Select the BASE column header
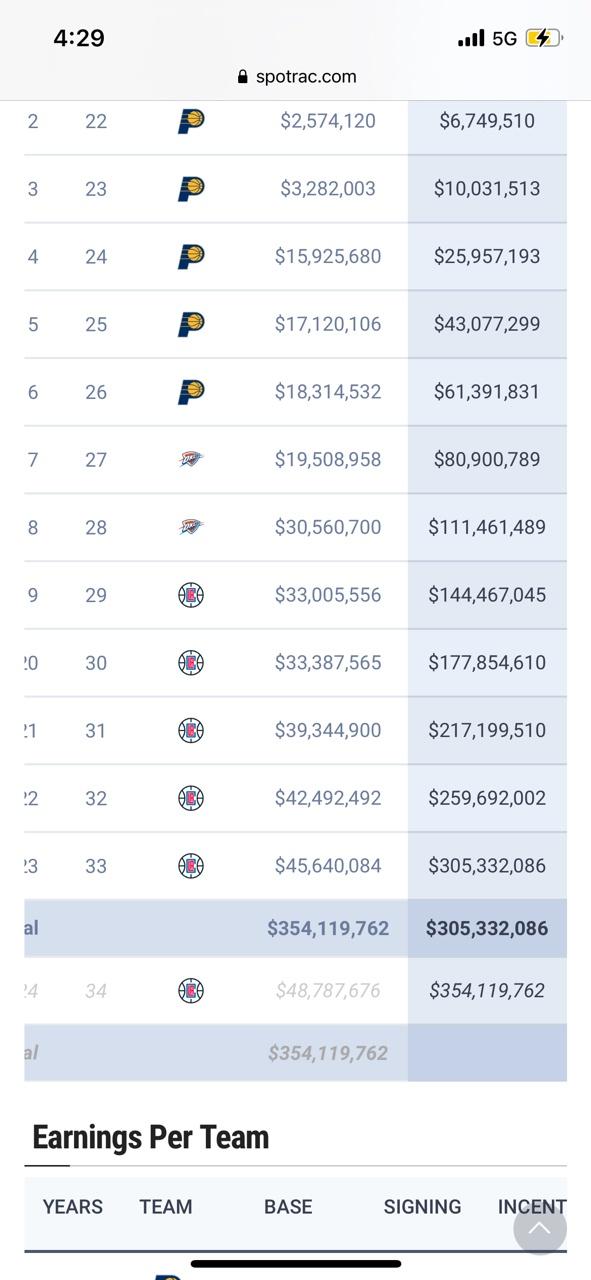Viewport: 591px width, 1280px height. (x=288, y=1207)
